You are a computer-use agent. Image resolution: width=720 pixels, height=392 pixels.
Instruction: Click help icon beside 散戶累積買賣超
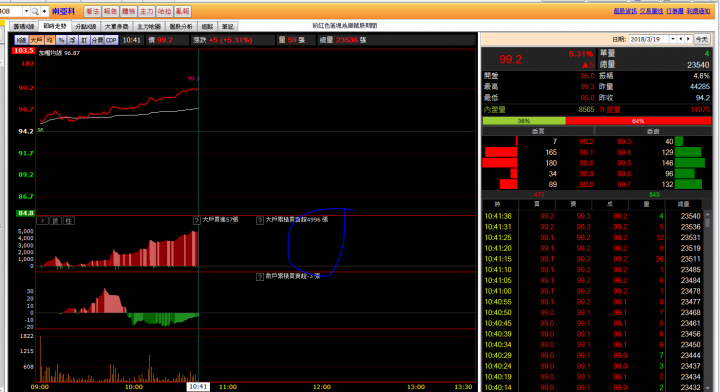260,277
